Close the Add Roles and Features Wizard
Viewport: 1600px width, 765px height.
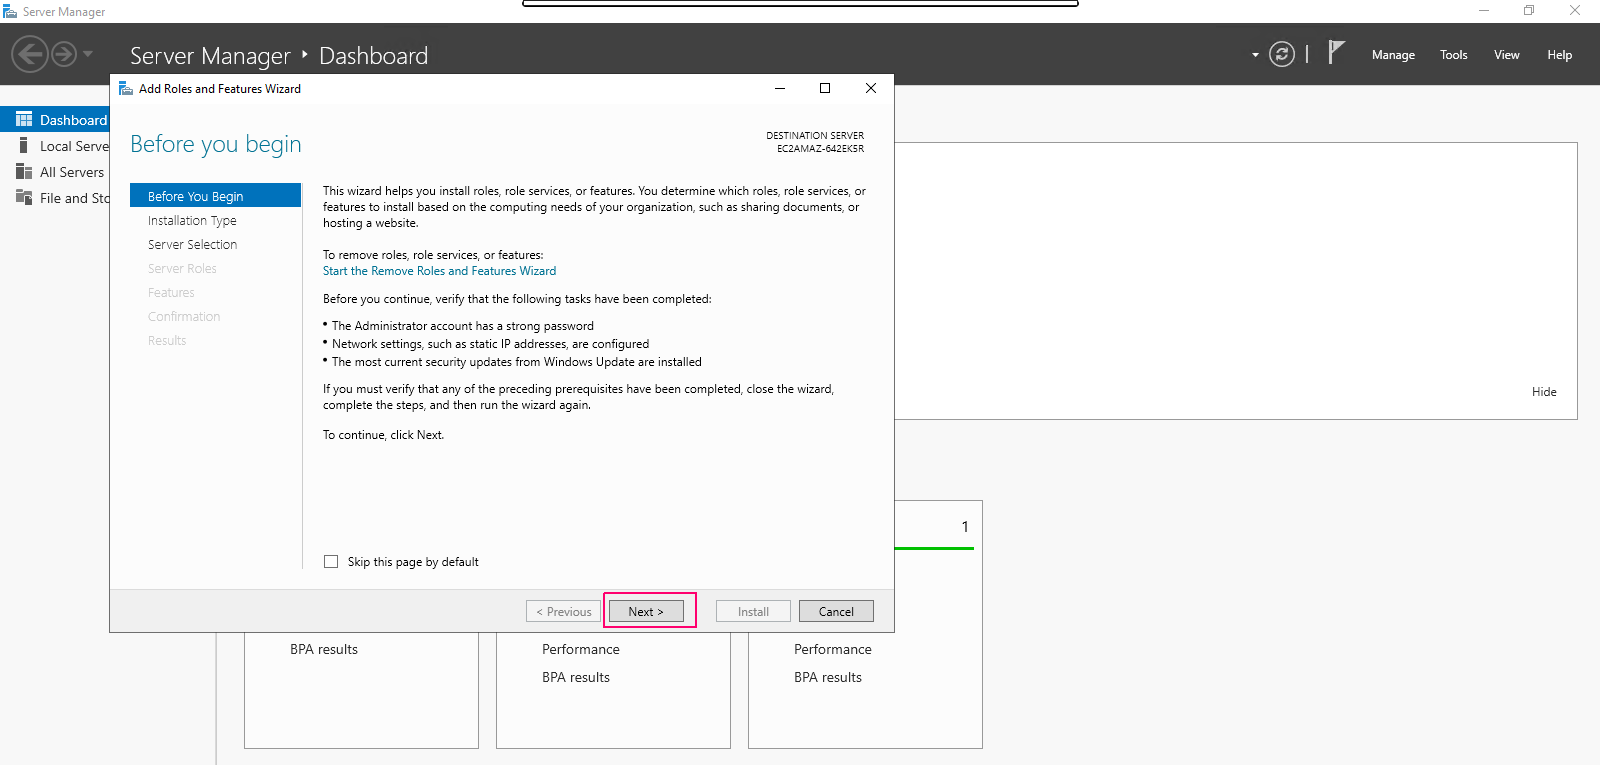pyautogui.click(x=871, y=88)
